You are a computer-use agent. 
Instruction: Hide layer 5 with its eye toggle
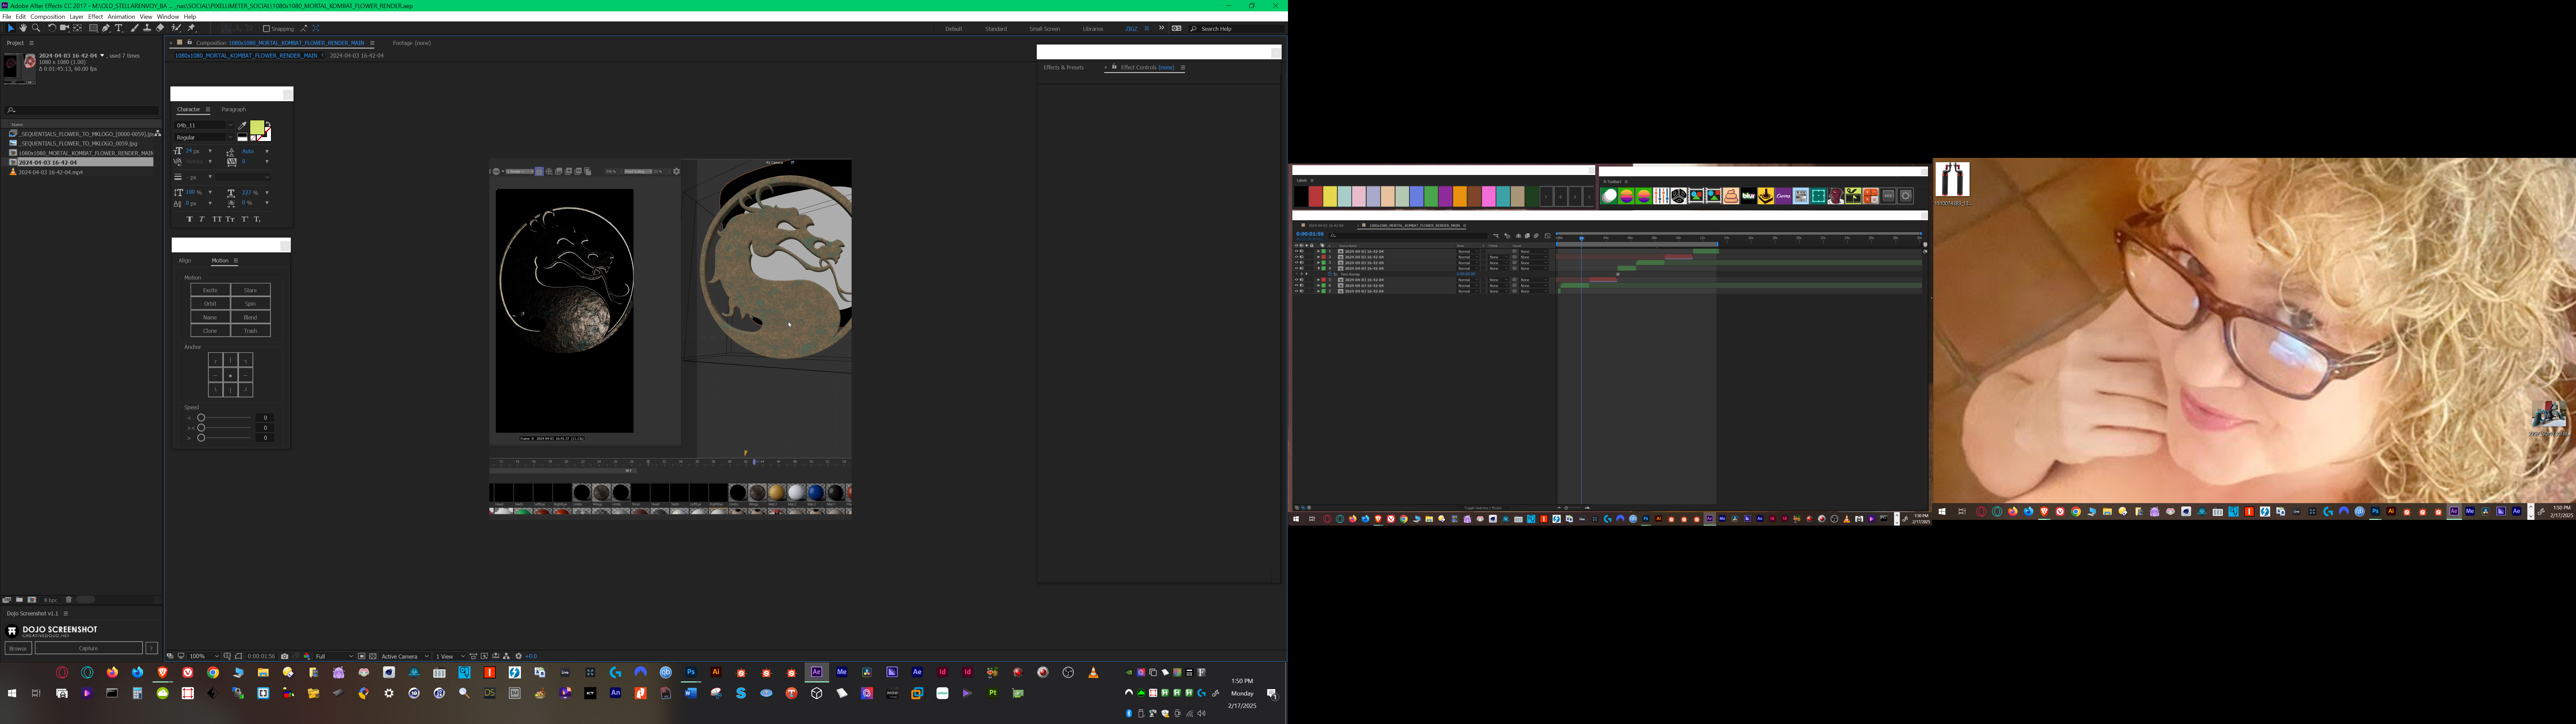coord(1297,280)
